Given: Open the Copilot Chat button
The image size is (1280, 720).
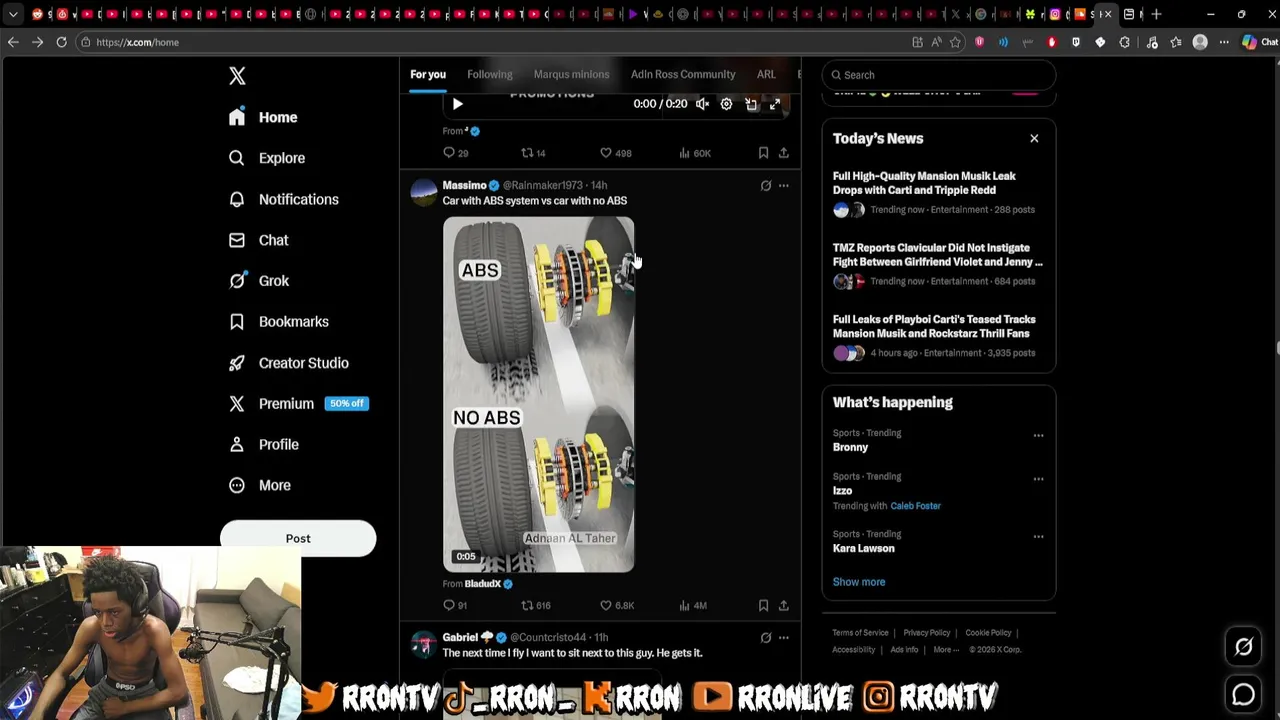Looking at the screenshot, I should pos(1259,42).
